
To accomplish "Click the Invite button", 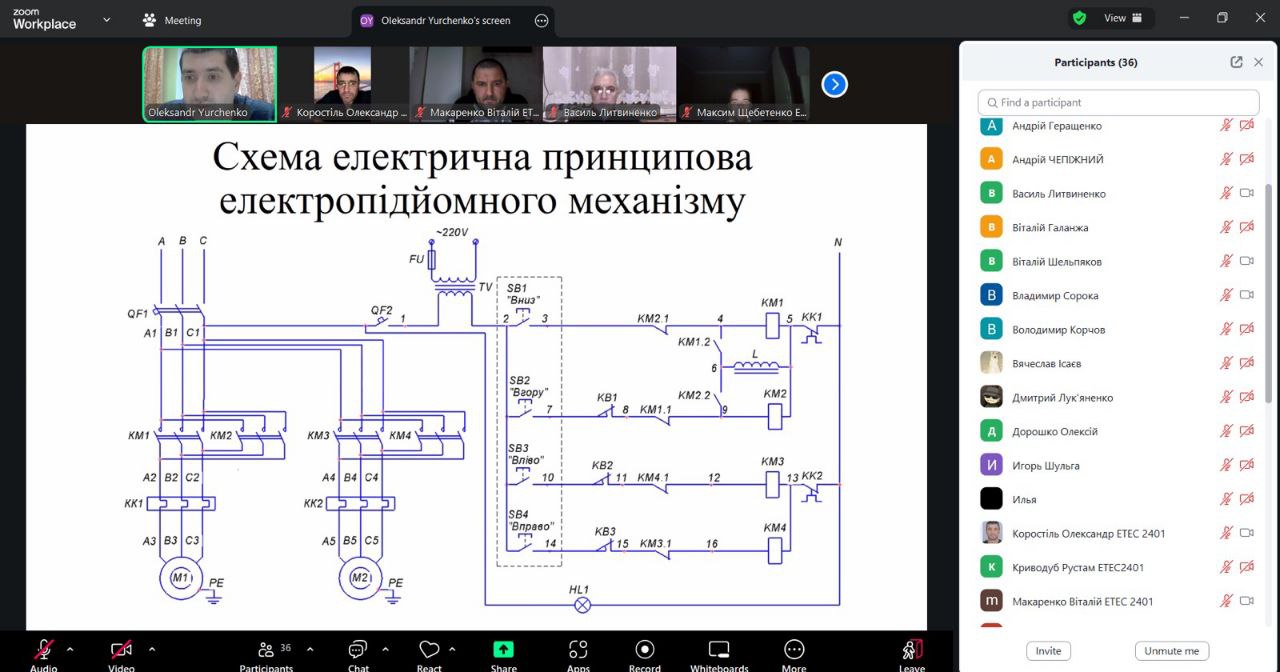I will [x=1048, y=651].
